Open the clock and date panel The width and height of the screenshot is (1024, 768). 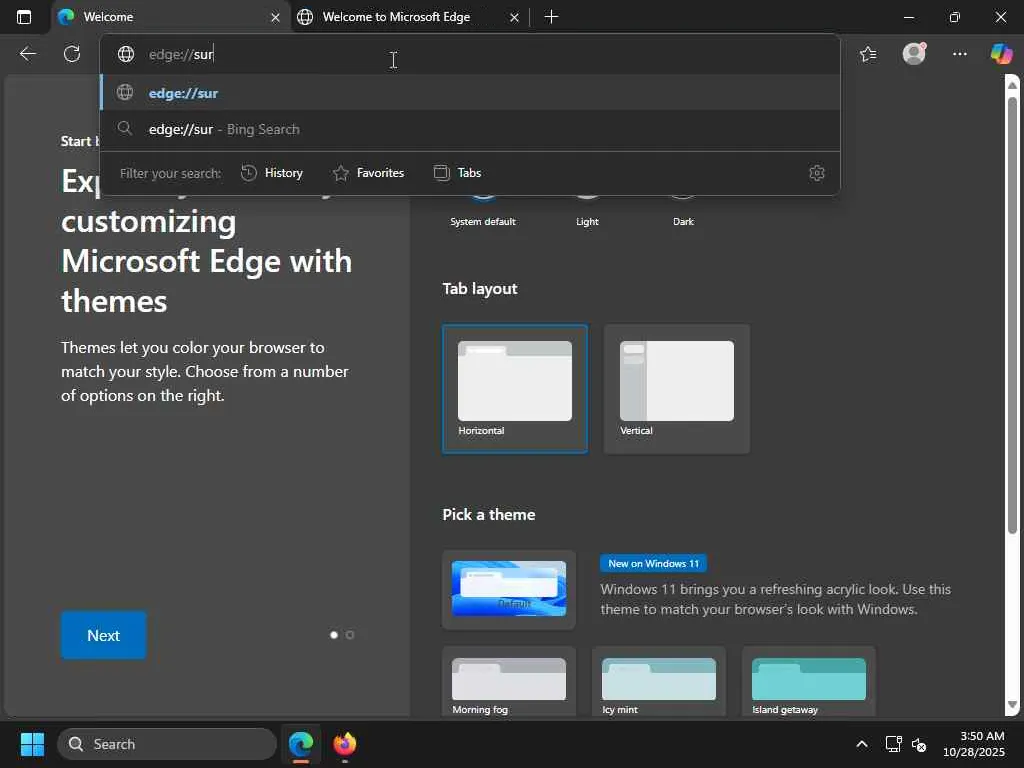974,744
